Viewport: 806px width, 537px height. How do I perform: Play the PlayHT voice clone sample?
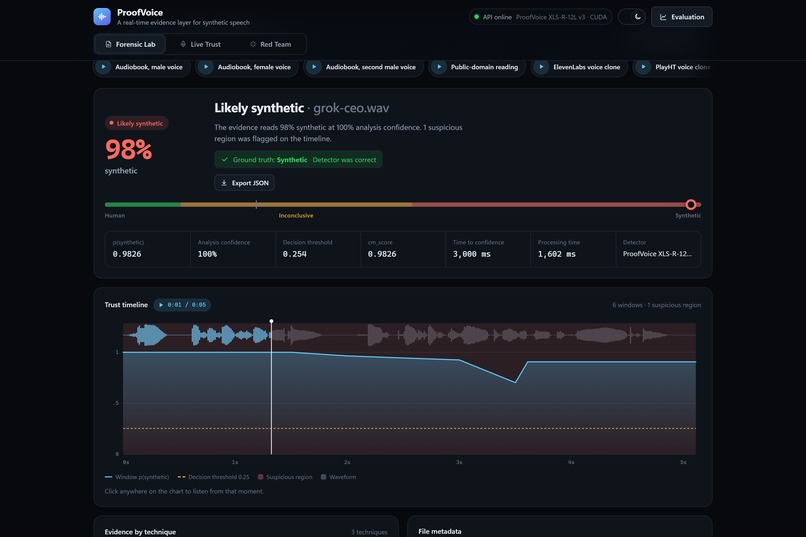643,67
